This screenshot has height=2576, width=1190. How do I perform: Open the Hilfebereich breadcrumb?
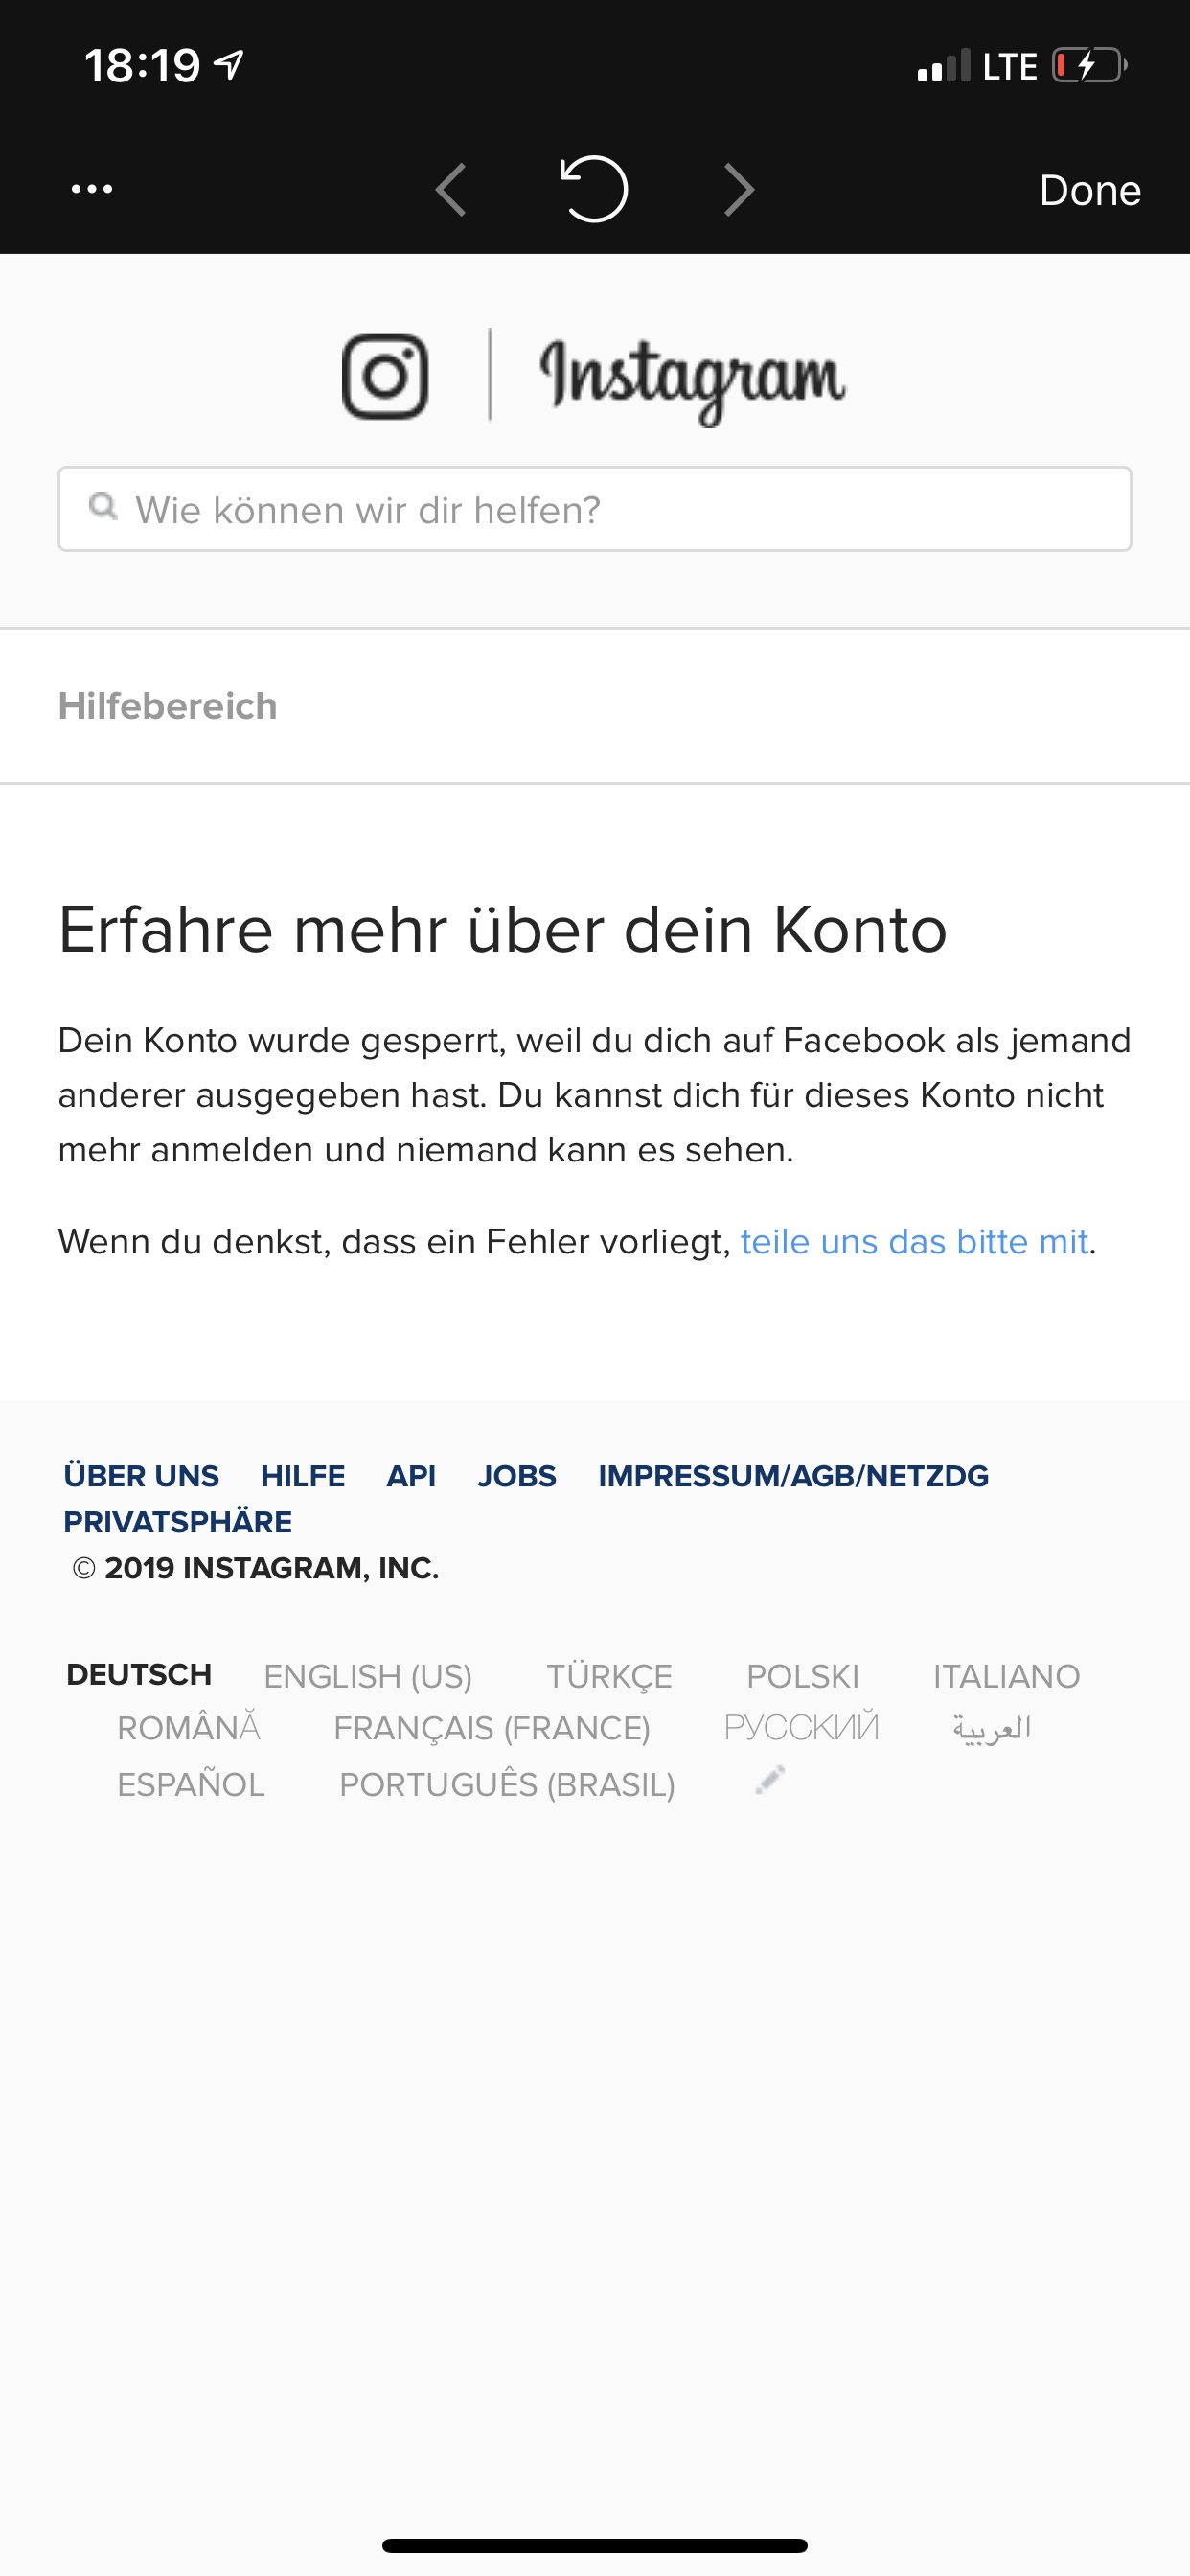[x=168, y=706]
